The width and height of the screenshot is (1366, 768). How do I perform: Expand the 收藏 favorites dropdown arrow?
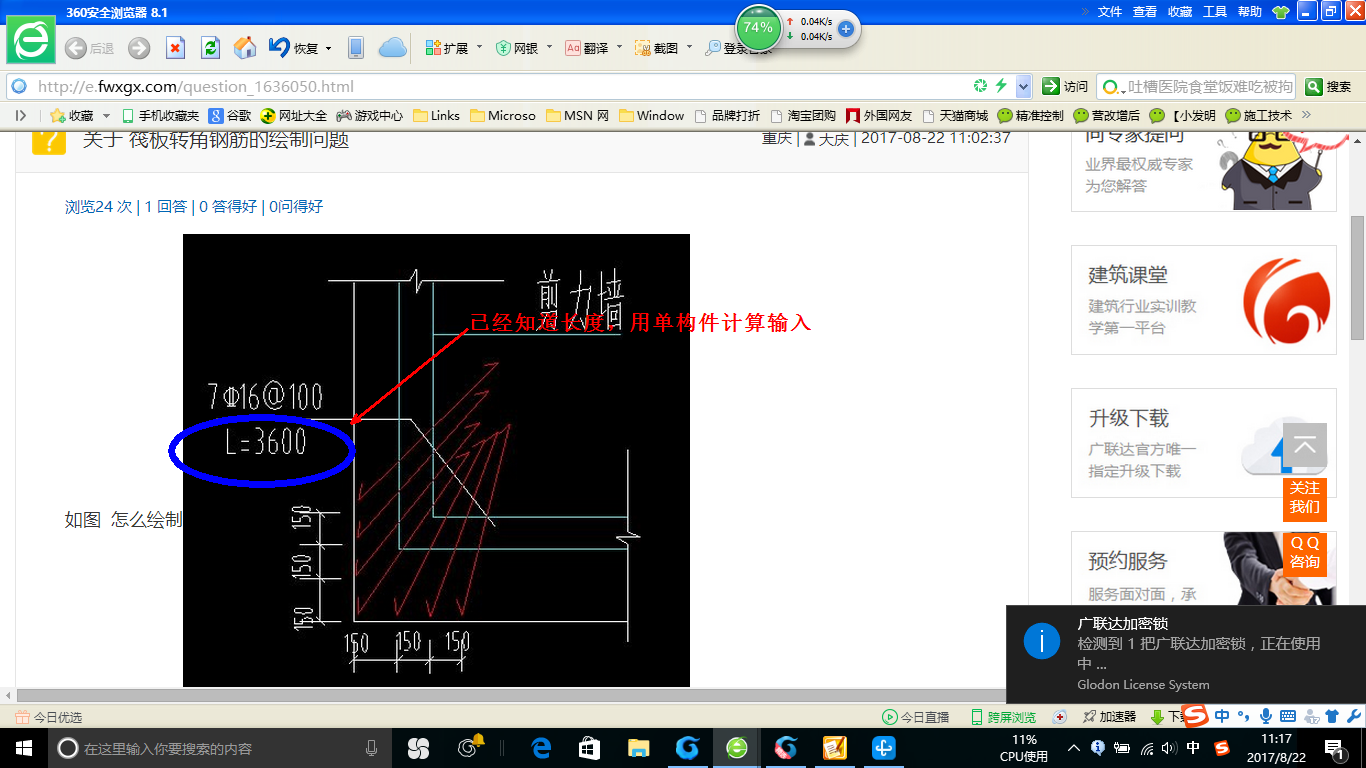tap(107, 116)
